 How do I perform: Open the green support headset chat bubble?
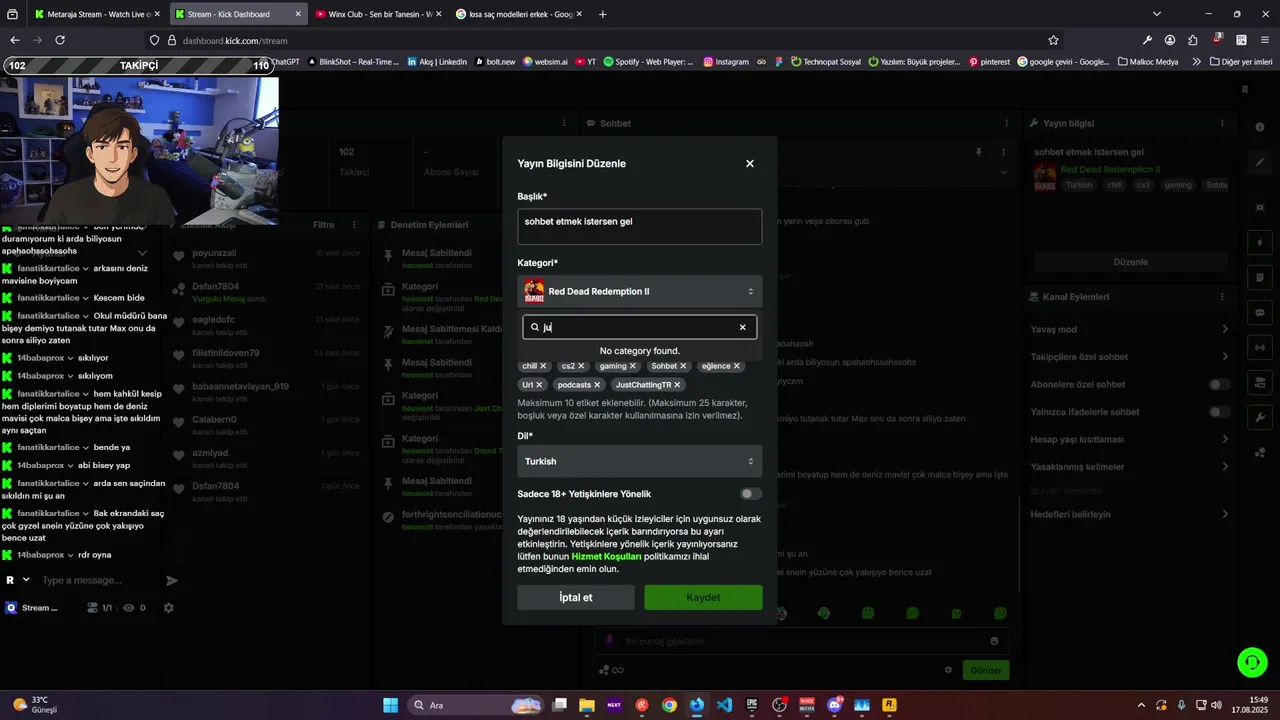click(1252, 662)
